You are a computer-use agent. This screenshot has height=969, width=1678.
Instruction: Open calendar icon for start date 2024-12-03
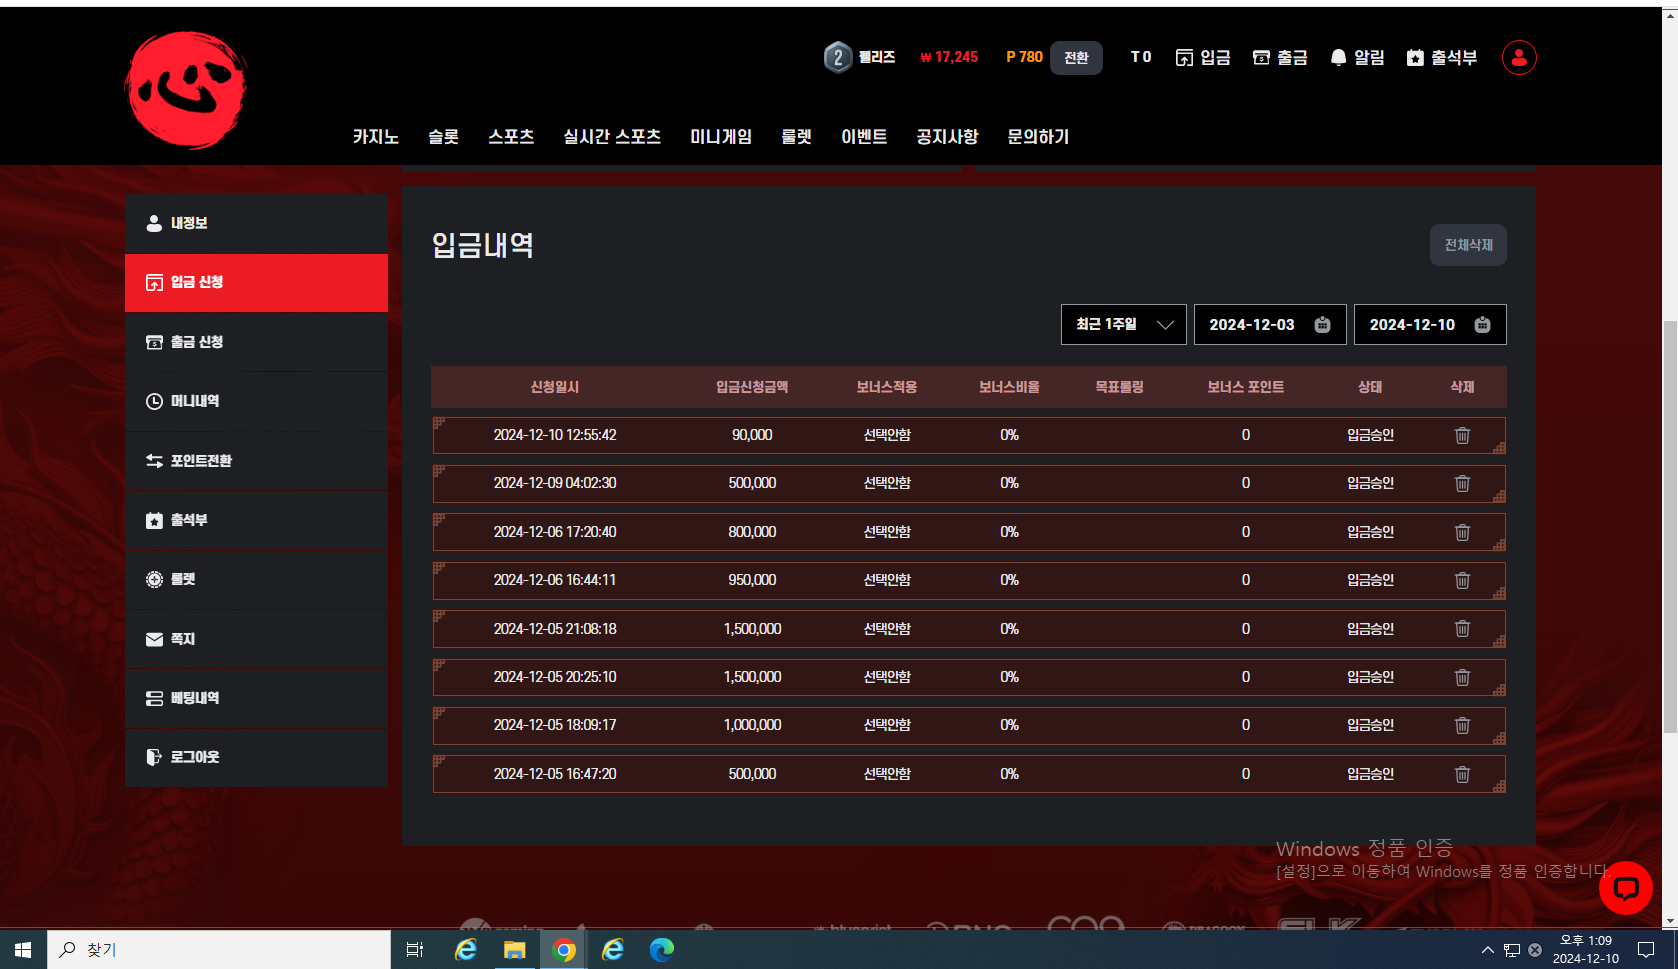point(1322,325)
